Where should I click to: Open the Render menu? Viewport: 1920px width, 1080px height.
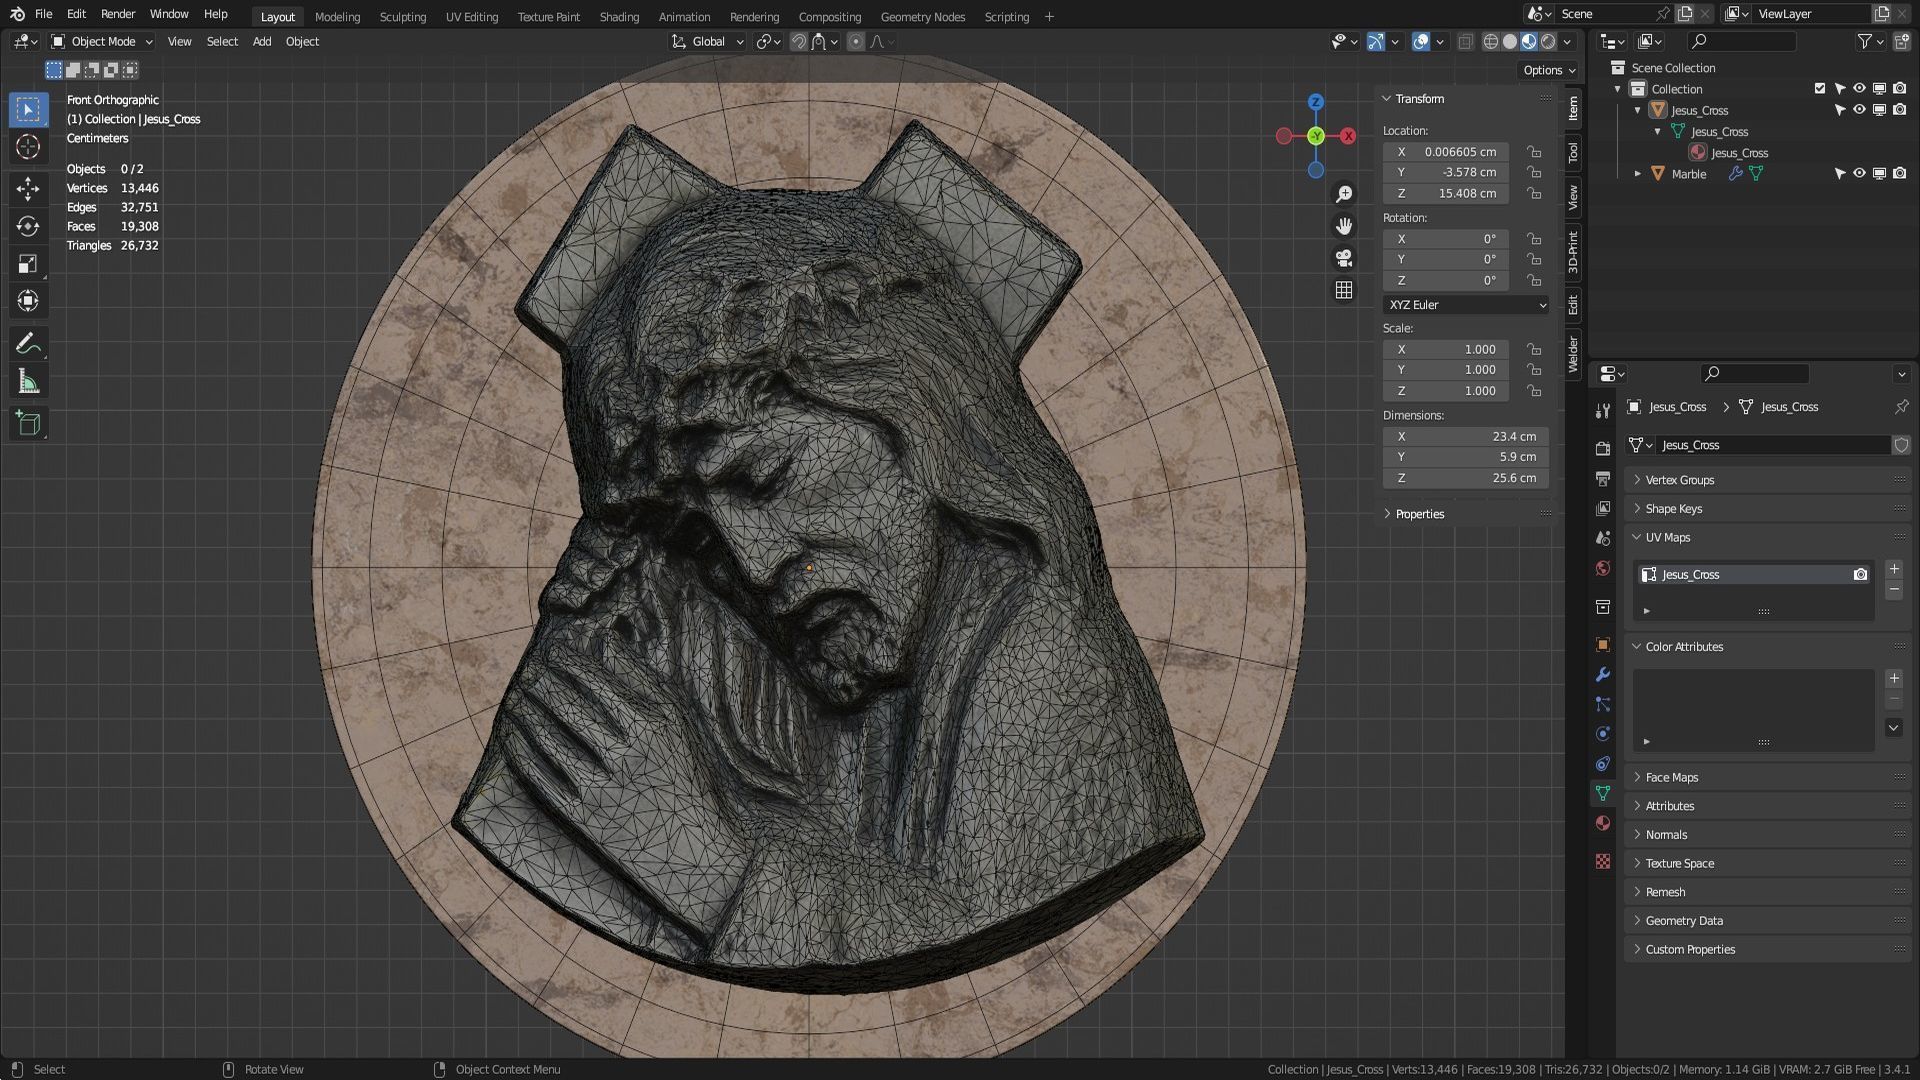pos(118,14)
